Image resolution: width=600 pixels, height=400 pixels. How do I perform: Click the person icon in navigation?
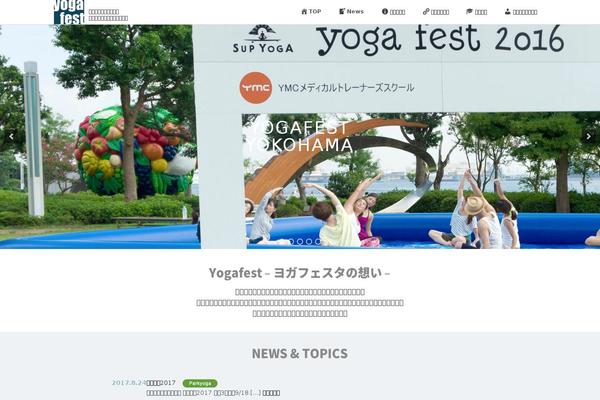tap(508, 11)
